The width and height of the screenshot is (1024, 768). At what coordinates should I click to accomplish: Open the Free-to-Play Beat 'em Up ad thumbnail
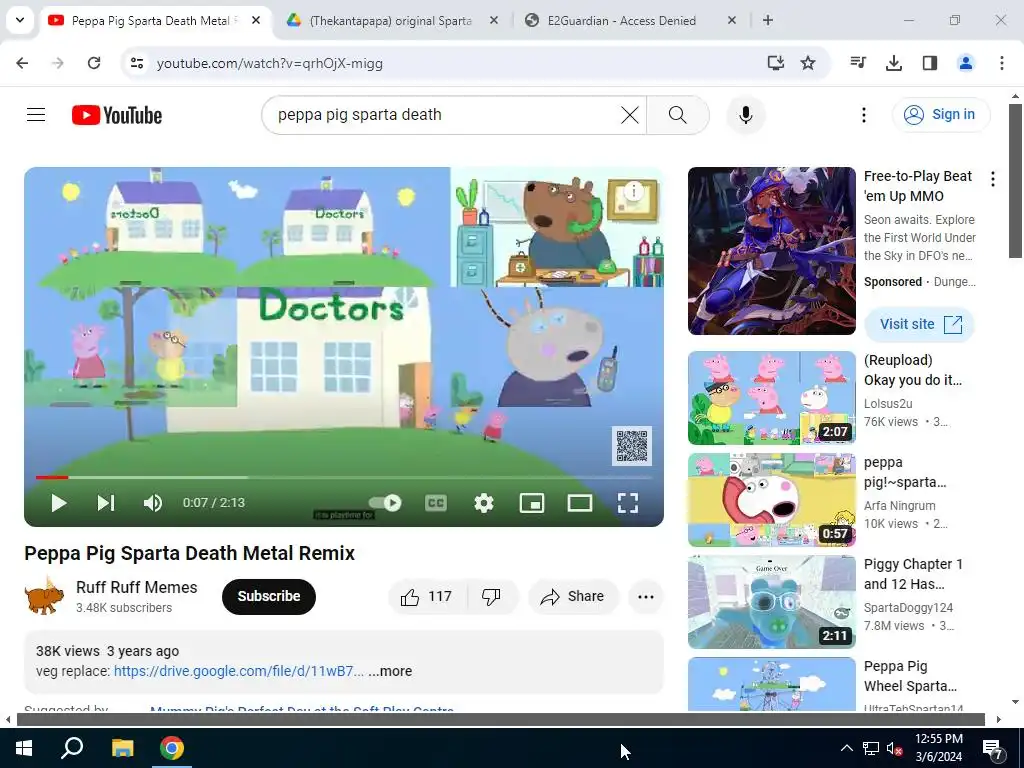771,251
